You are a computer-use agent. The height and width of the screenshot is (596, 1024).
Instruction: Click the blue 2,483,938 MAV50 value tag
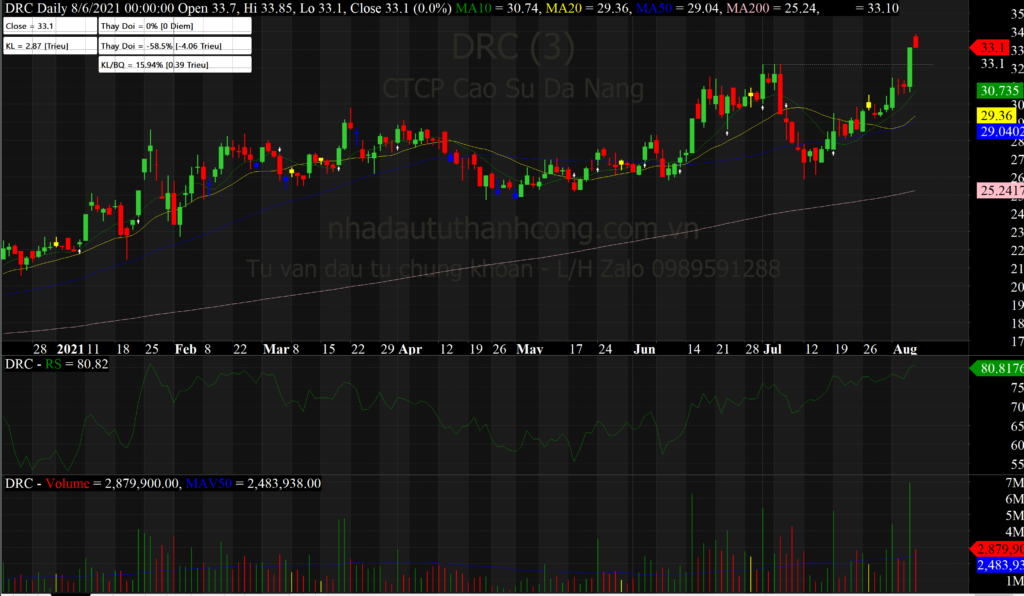(x=998, y=565)
